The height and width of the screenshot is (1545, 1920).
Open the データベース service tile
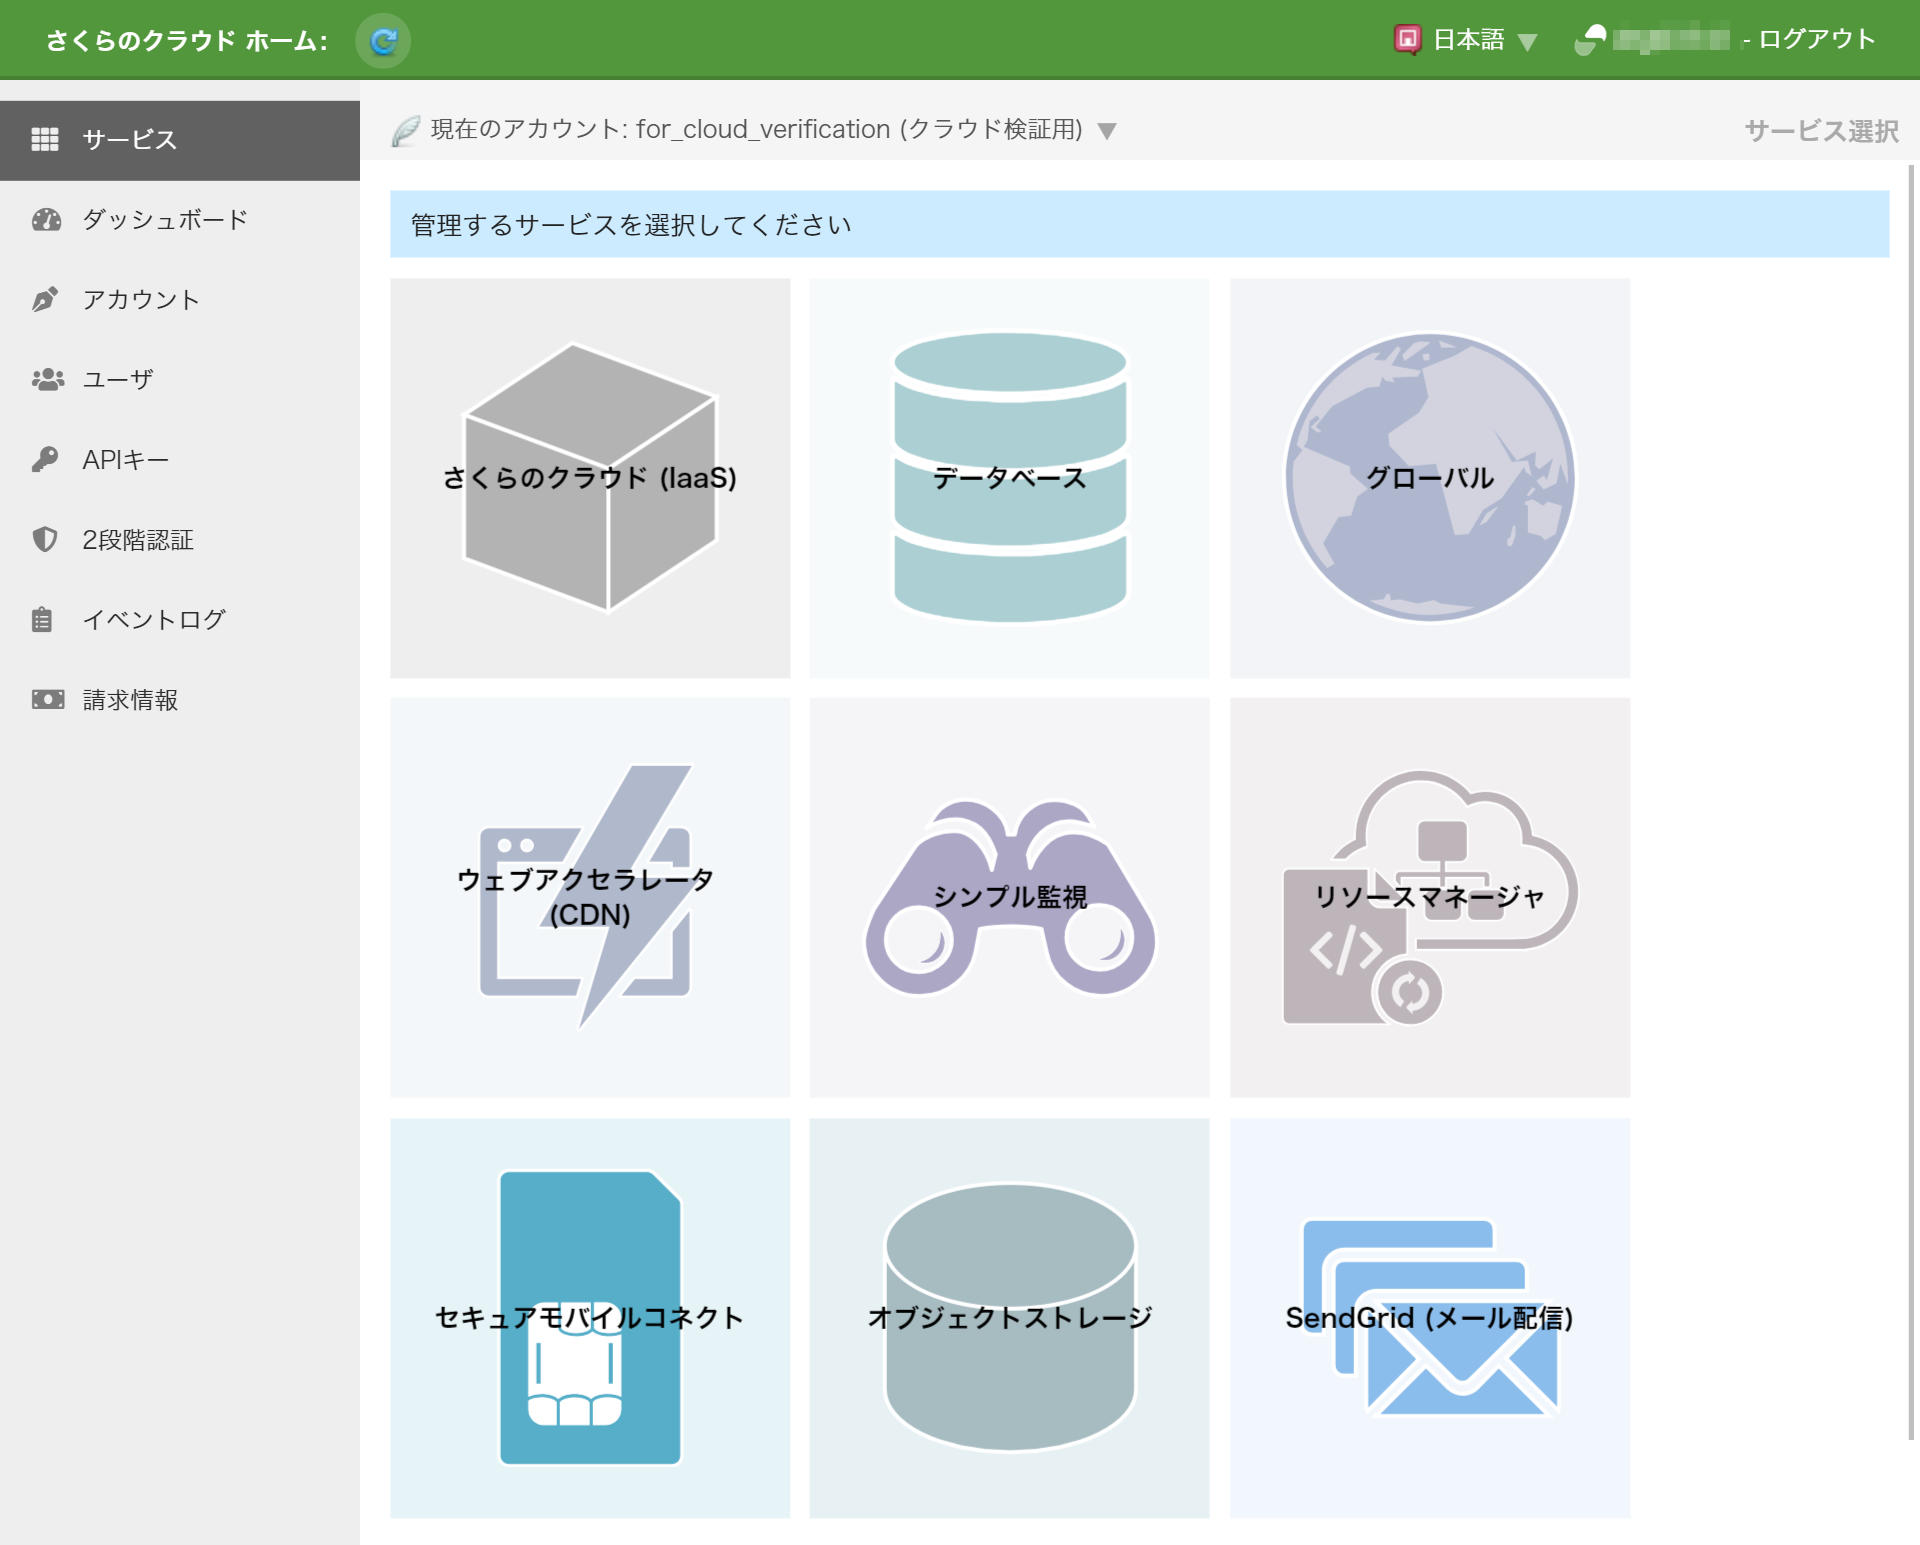[1009, 478]
